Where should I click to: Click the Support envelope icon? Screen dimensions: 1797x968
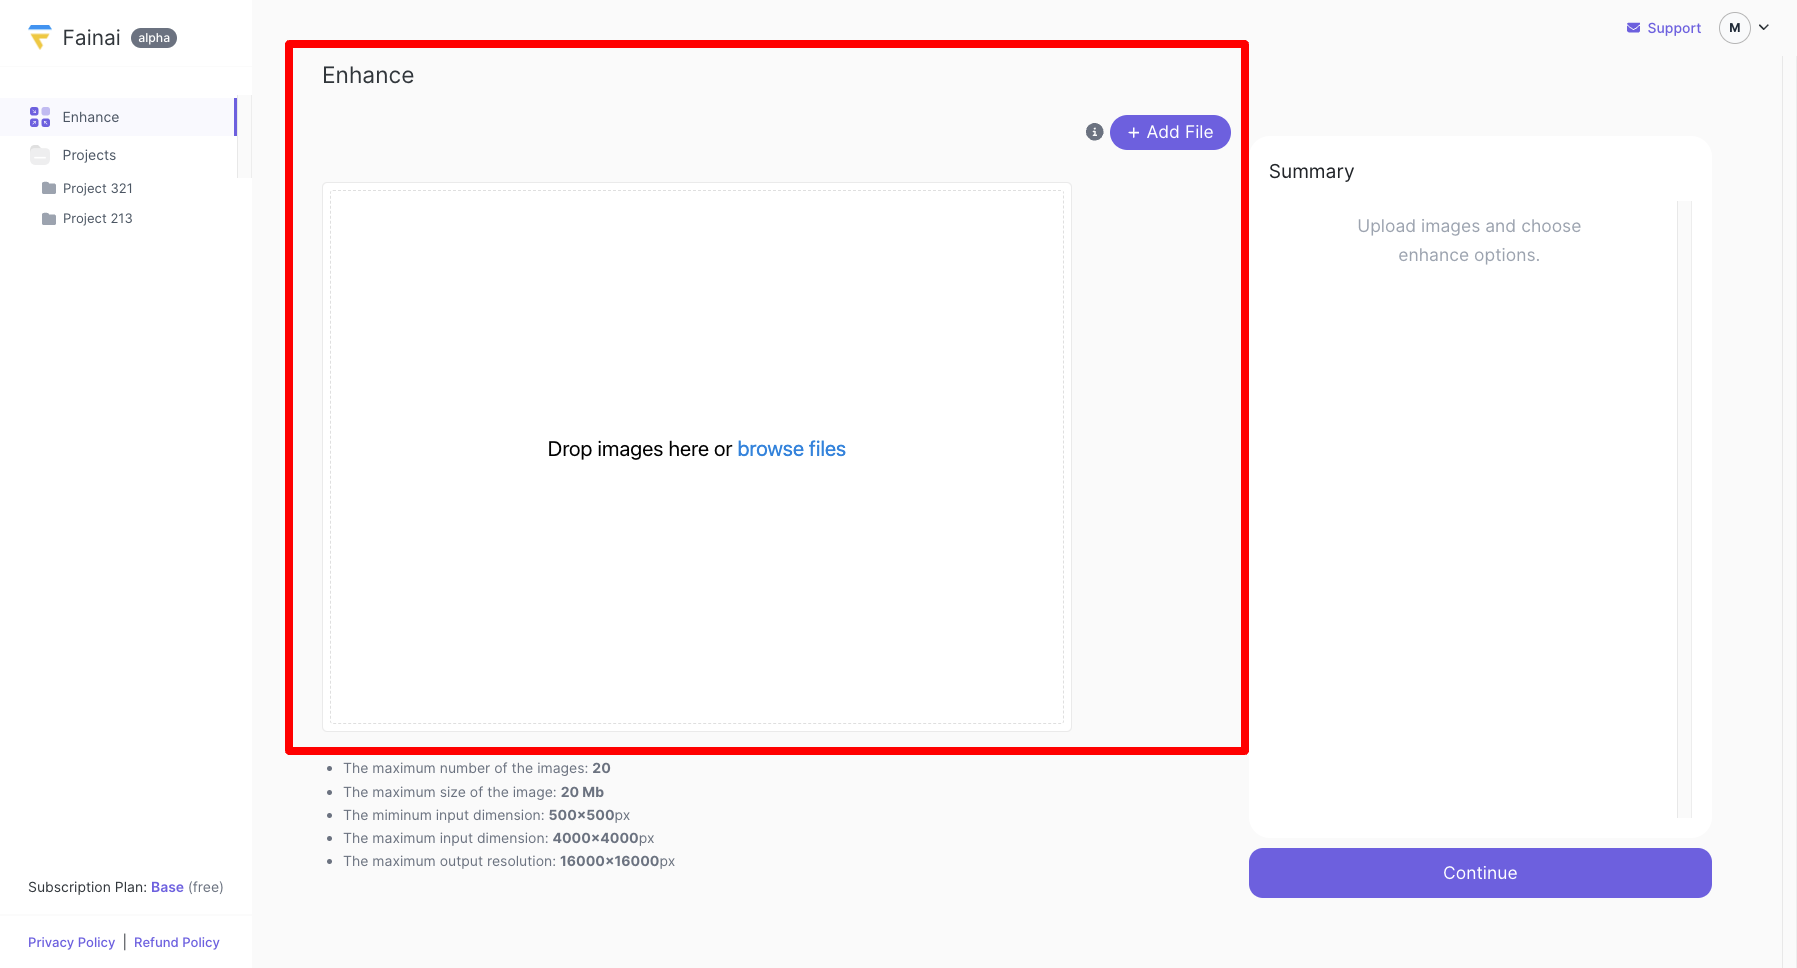click(1633, 28)
